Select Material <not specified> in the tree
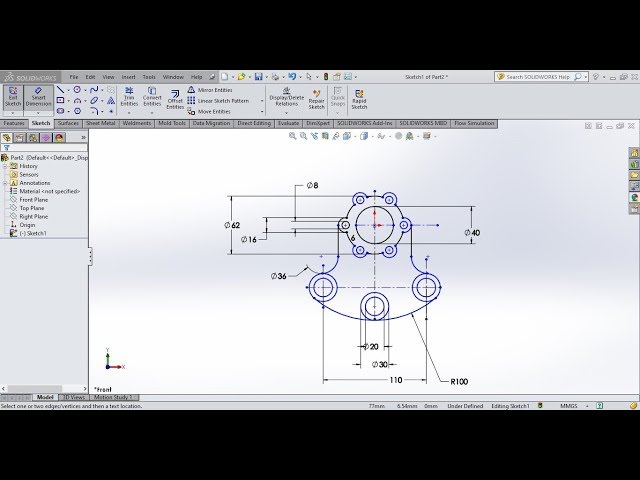Viewport: 640px width, 480px height. click(x=45, y=191)
